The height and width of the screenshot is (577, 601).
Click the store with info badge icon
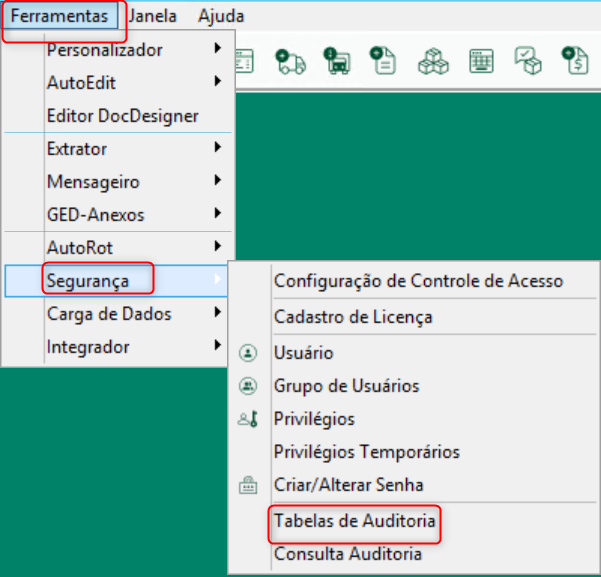337,61
